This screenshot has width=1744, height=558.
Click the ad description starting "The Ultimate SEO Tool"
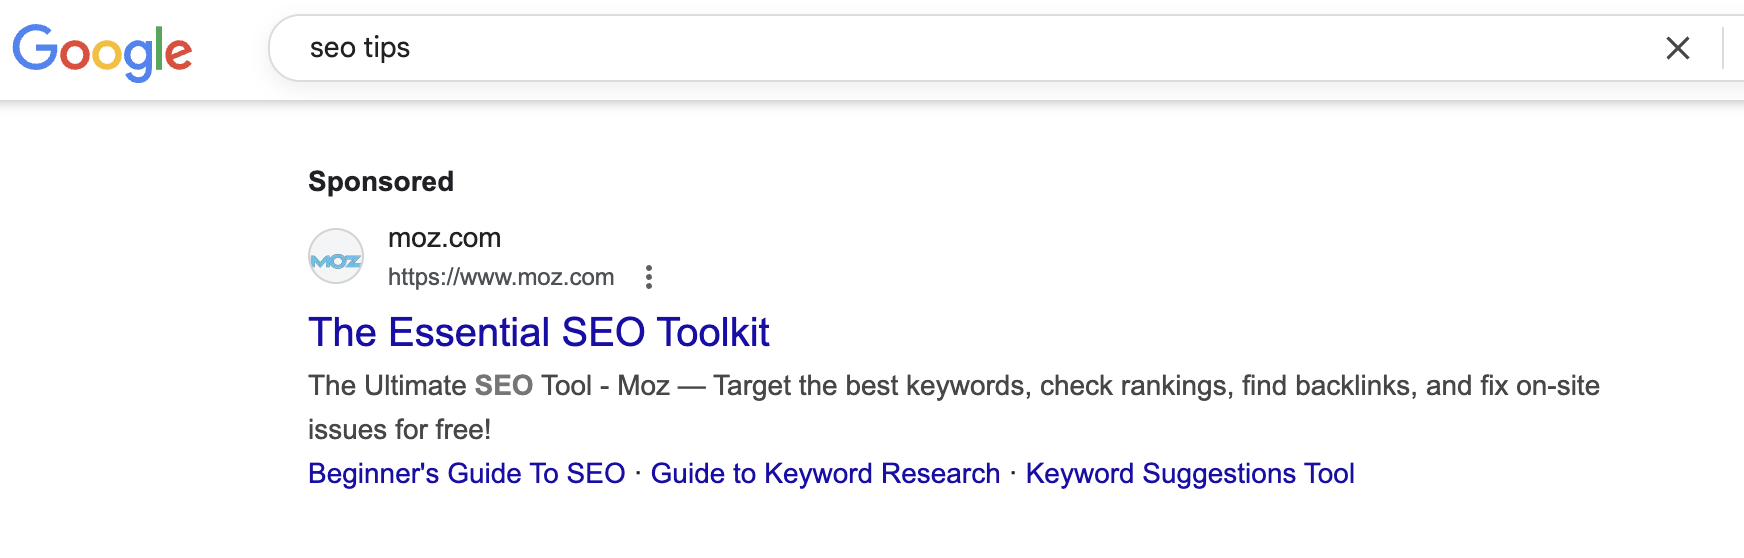coord(954,407)
